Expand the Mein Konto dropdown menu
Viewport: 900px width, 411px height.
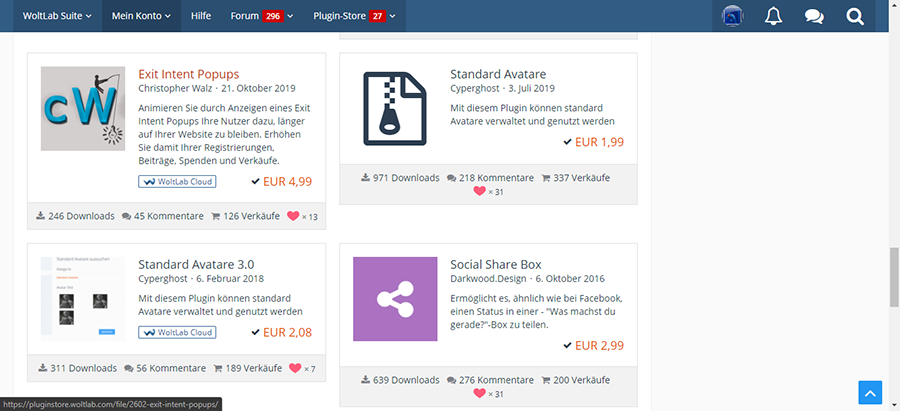140,16
